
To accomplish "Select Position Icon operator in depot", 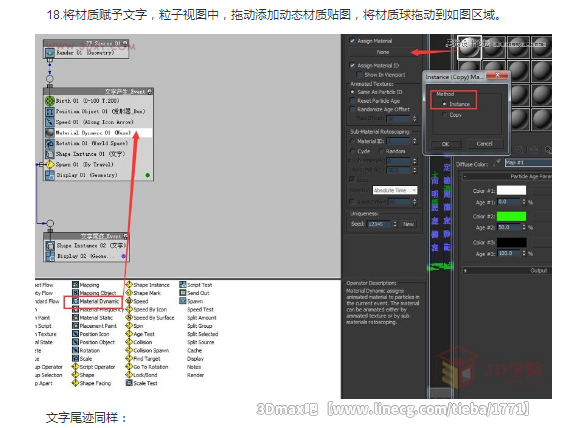I will [x=91, y=334].
